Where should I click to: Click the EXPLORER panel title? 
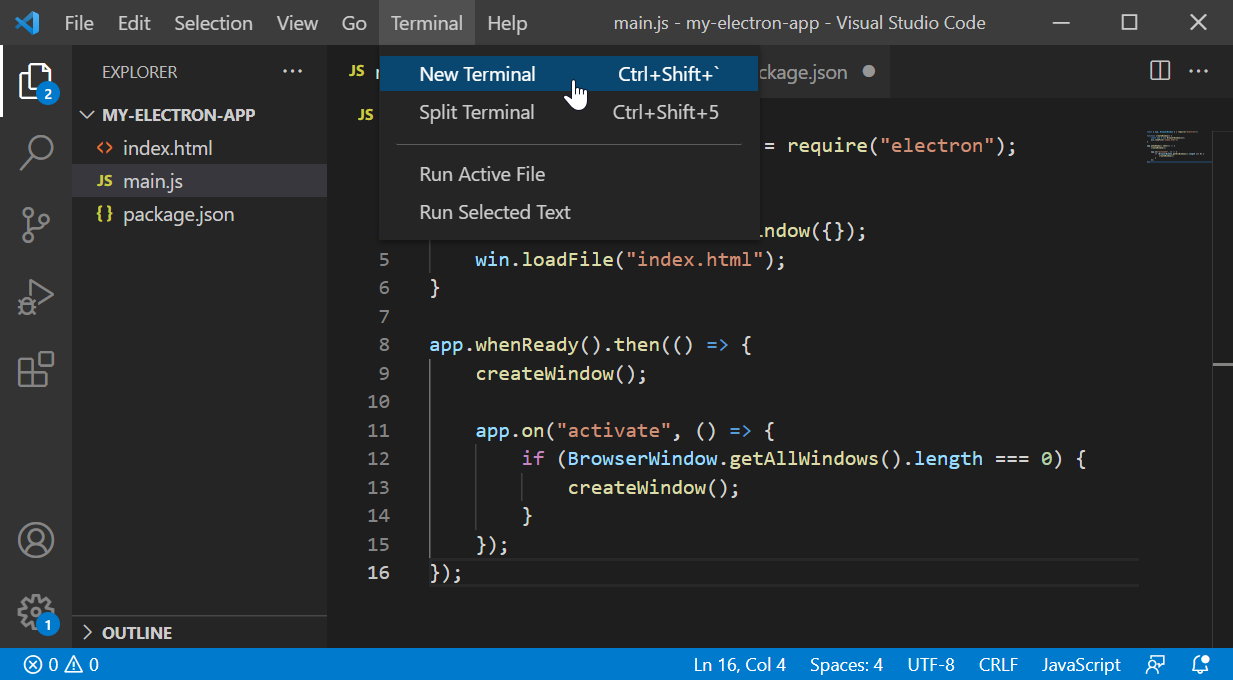139,72
